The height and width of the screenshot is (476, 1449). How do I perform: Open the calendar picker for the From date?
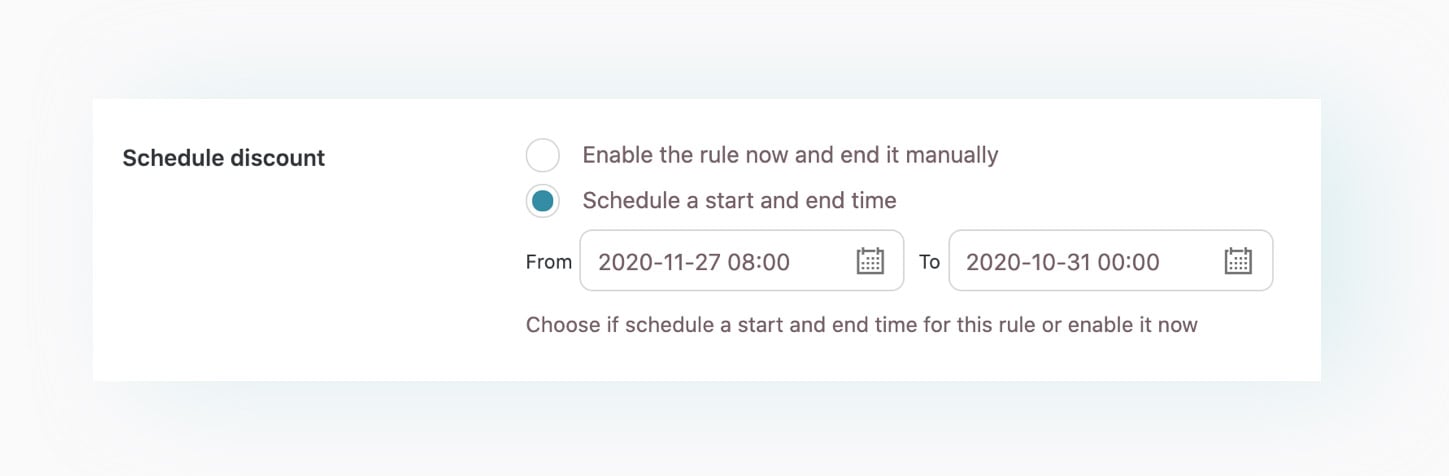(x=870, y=261)
